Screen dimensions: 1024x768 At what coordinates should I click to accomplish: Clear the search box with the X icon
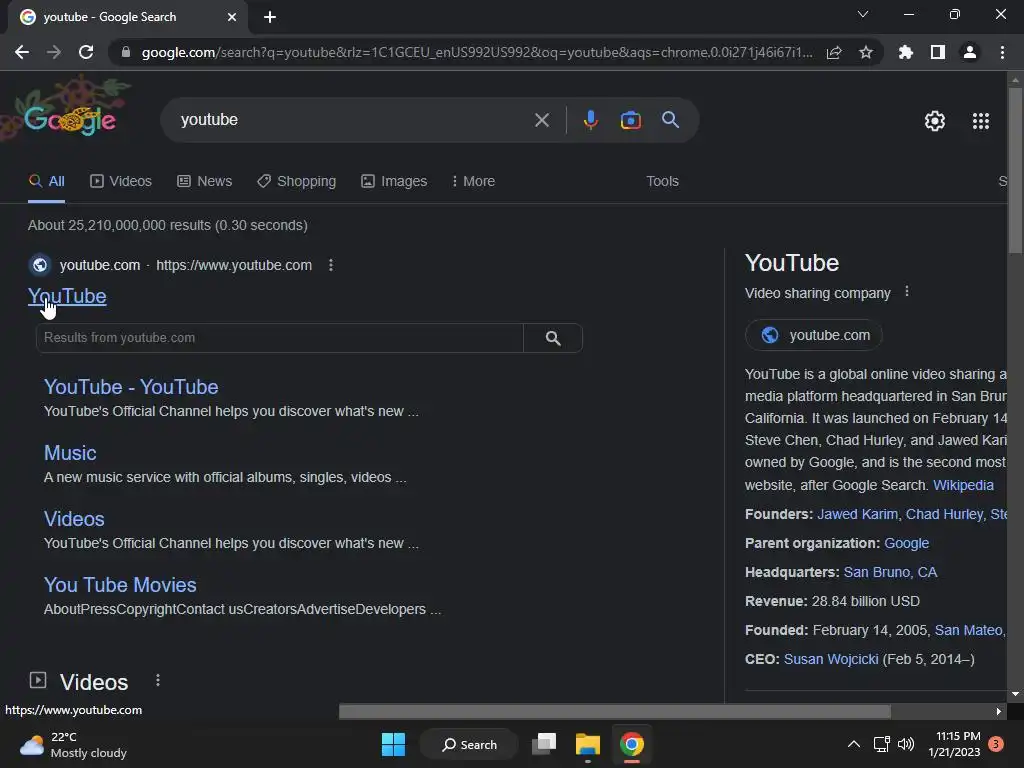(542, 120)
